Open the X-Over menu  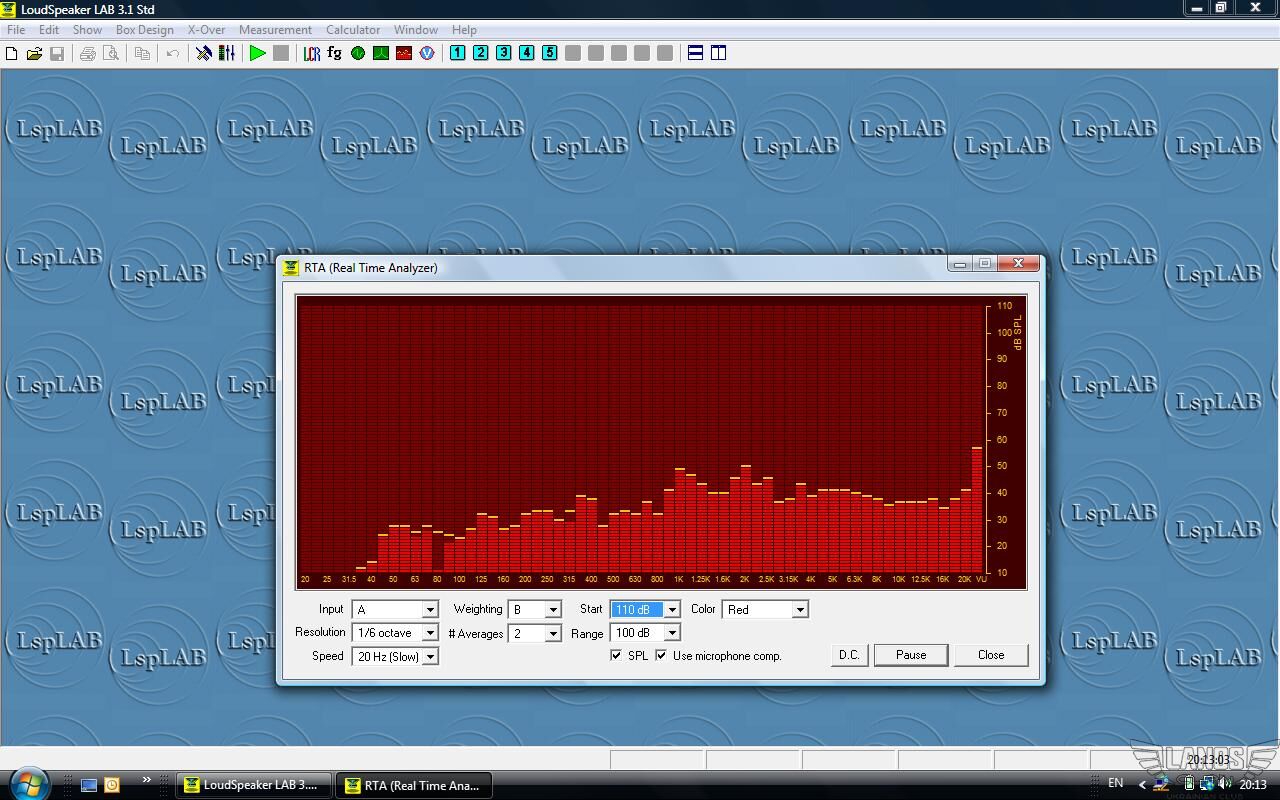[207, 30]
